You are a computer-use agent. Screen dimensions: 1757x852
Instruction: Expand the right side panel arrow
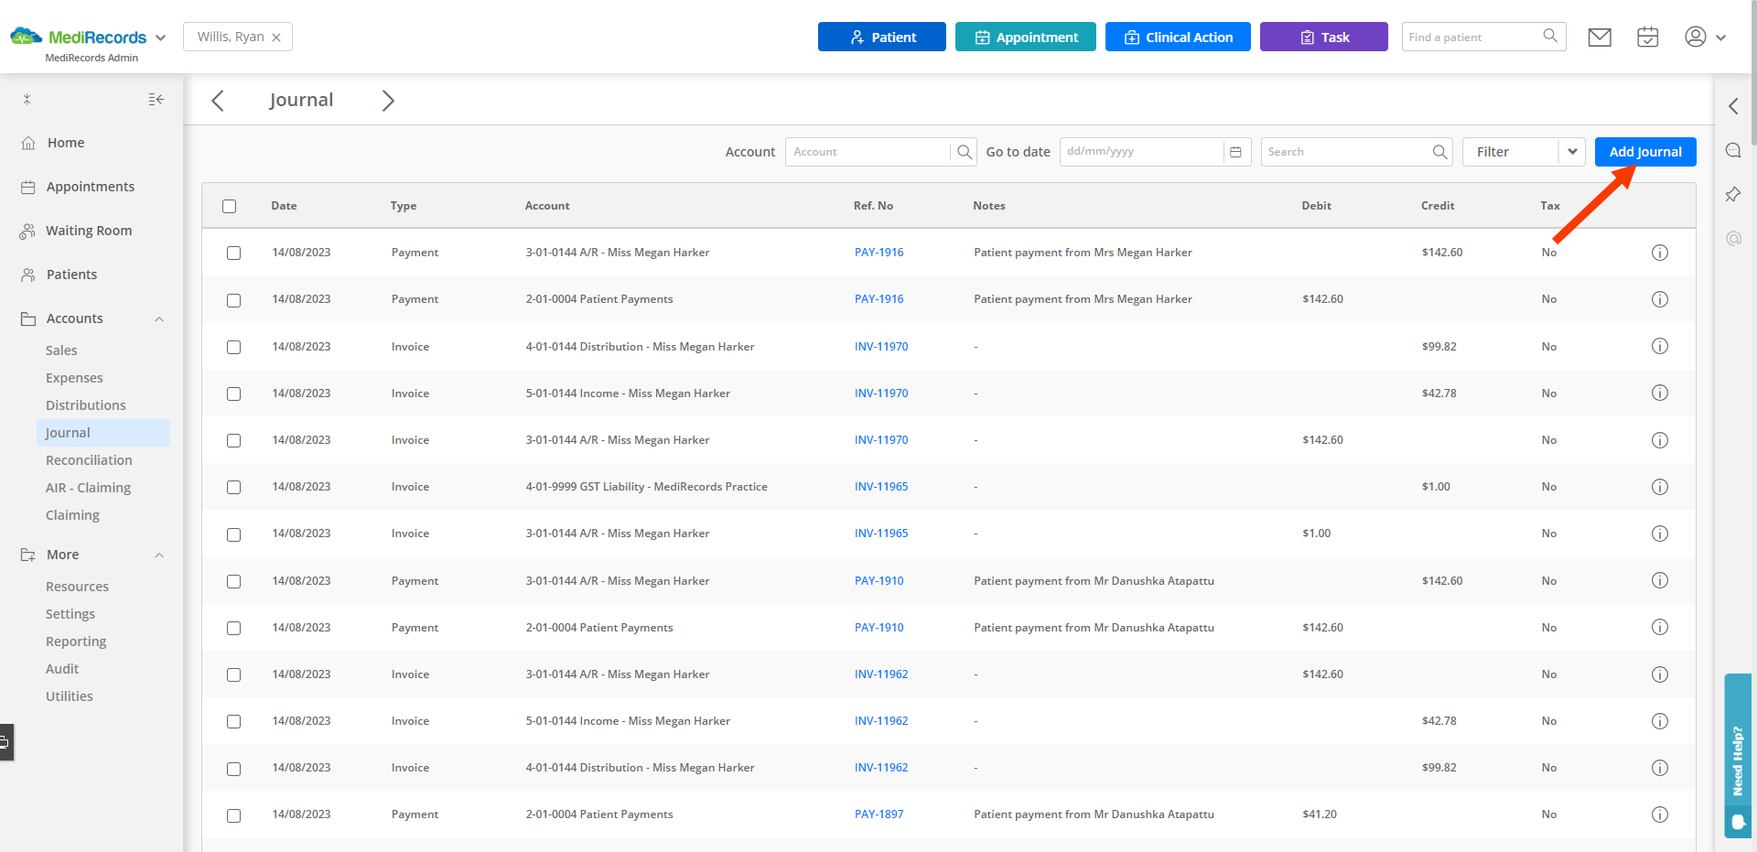click(x=1734, y=106)
